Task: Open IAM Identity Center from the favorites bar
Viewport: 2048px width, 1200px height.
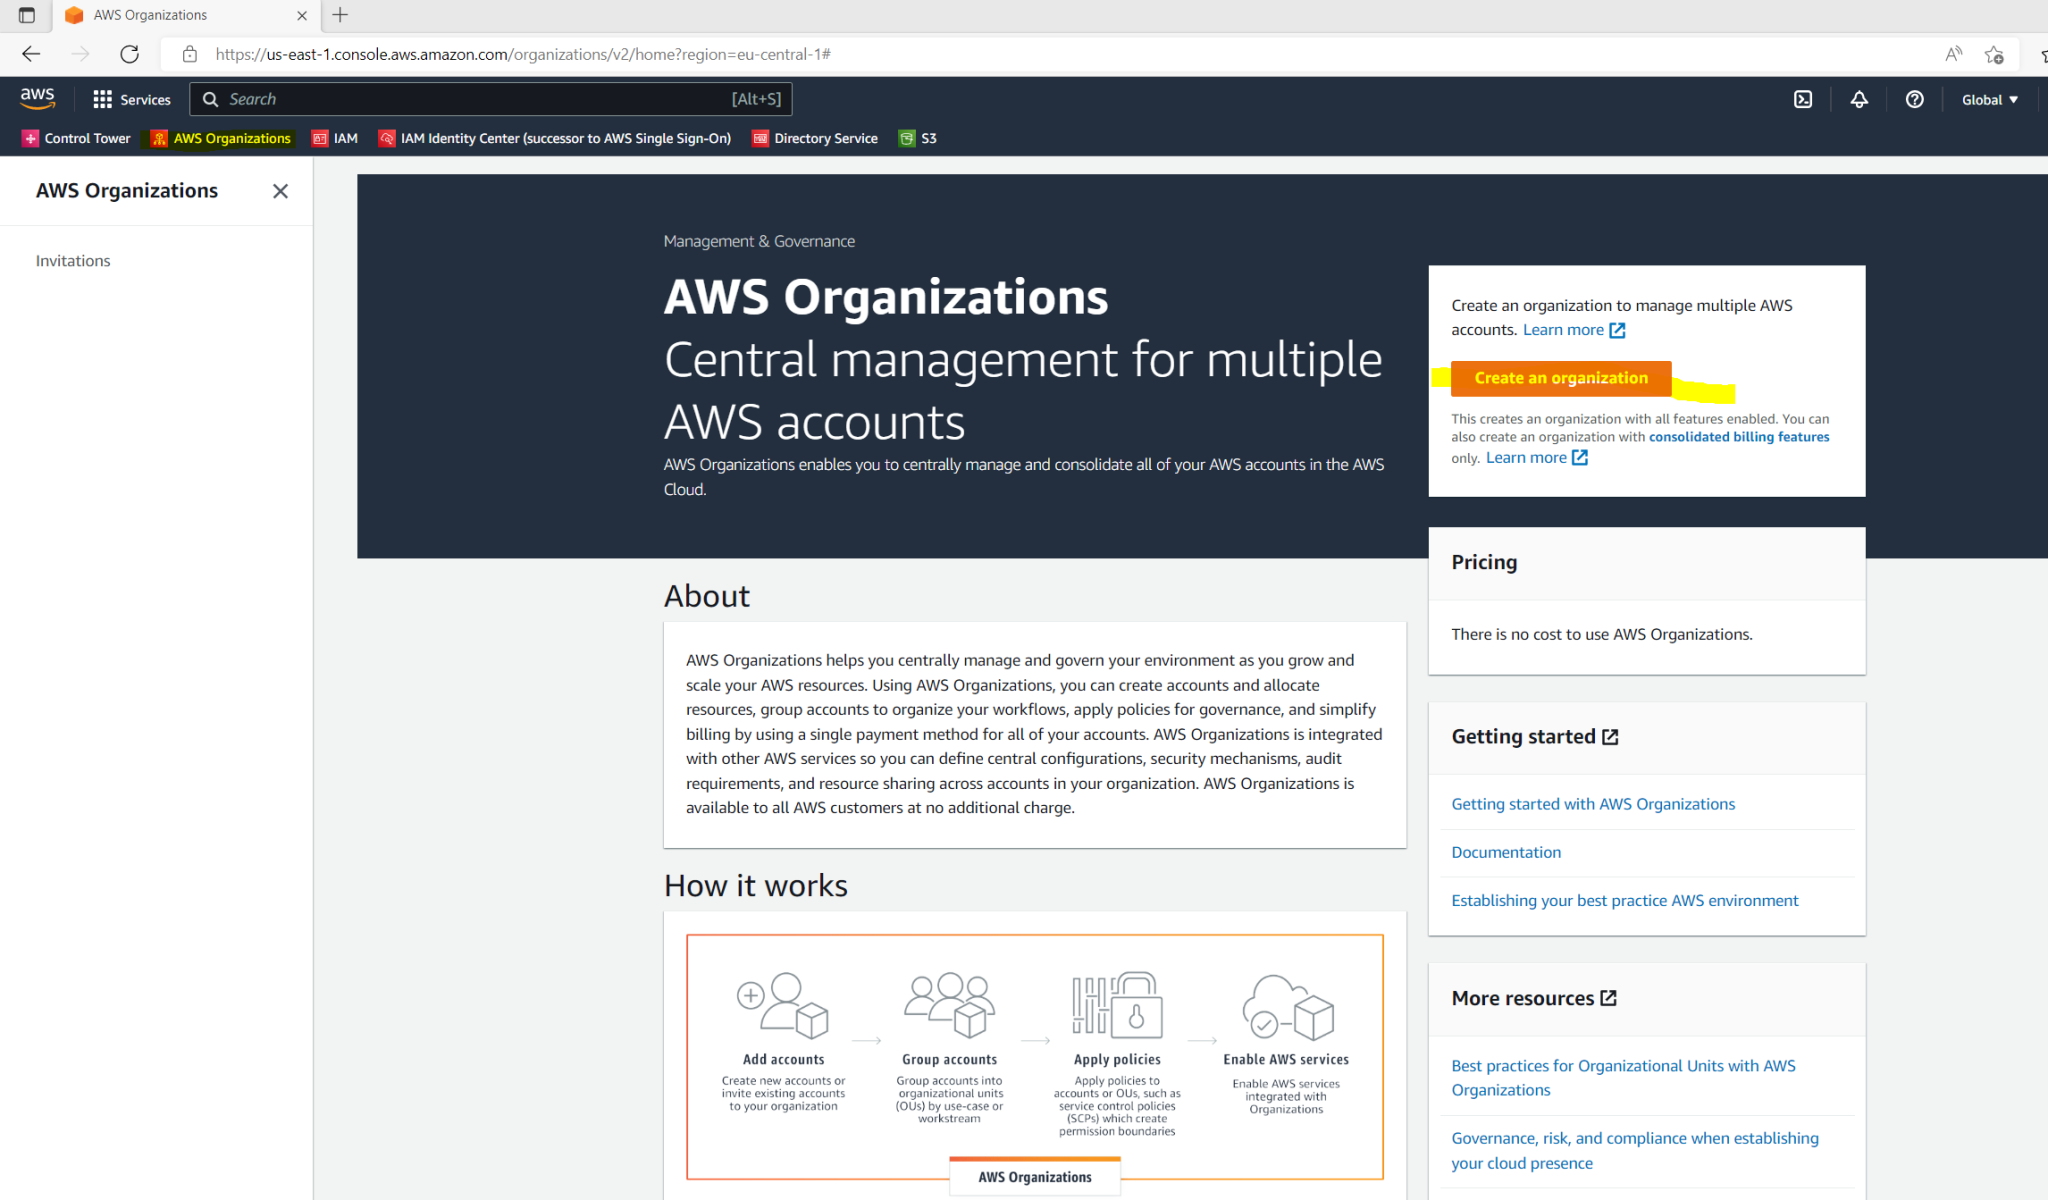Action: [554, 138]
